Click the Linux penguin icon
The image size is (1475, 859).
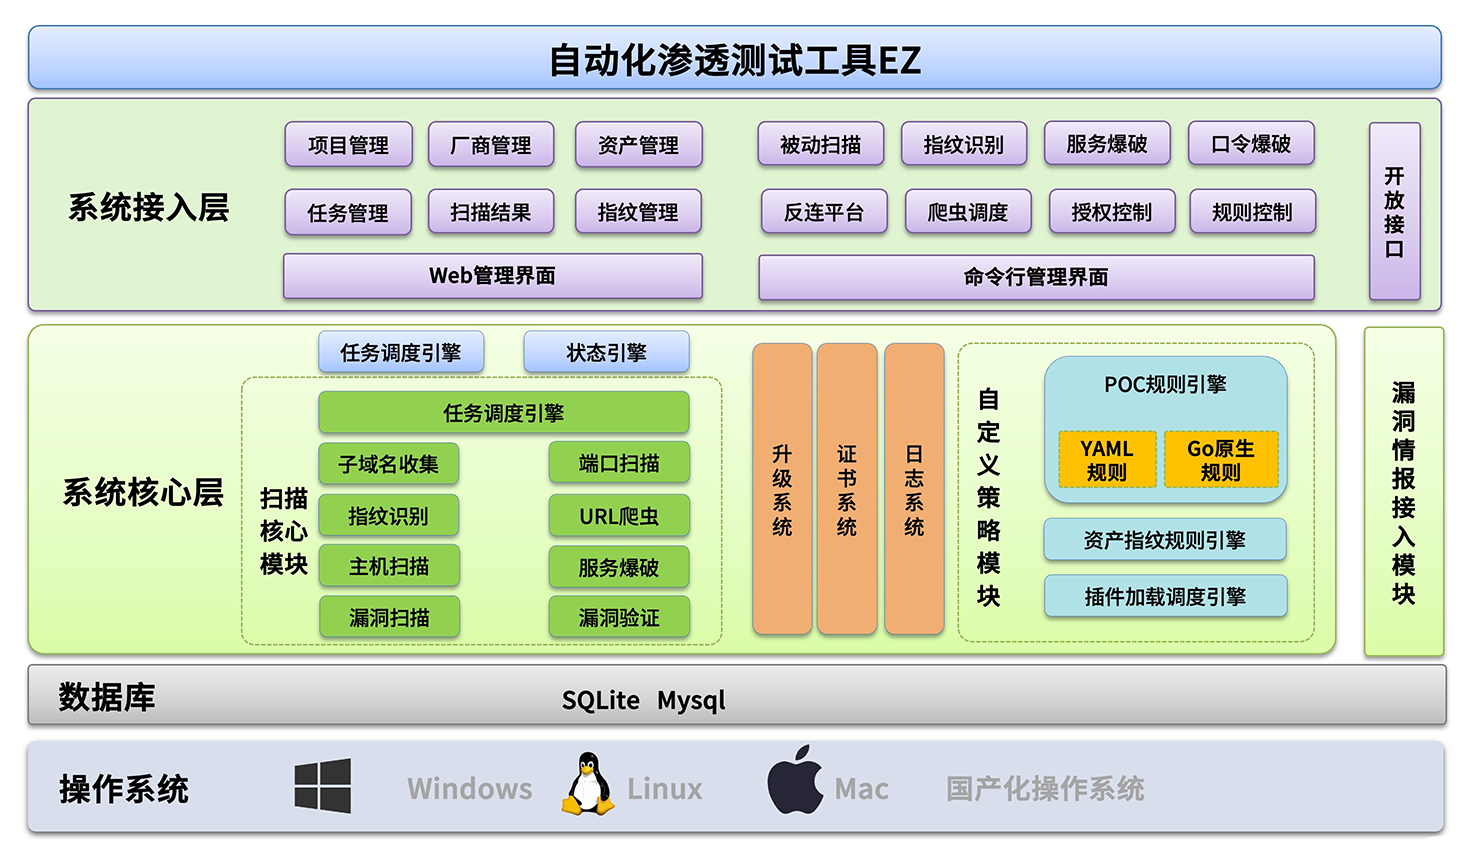588,785
